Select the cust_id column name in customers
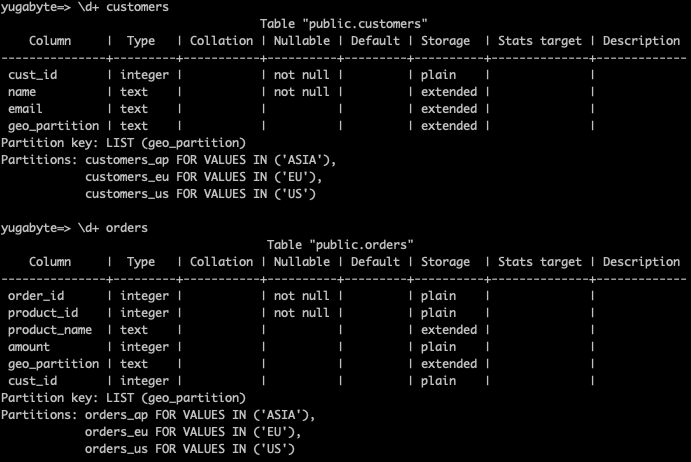Image resolution: width=691 pixels, height=462 pixels. click(33, 75)
